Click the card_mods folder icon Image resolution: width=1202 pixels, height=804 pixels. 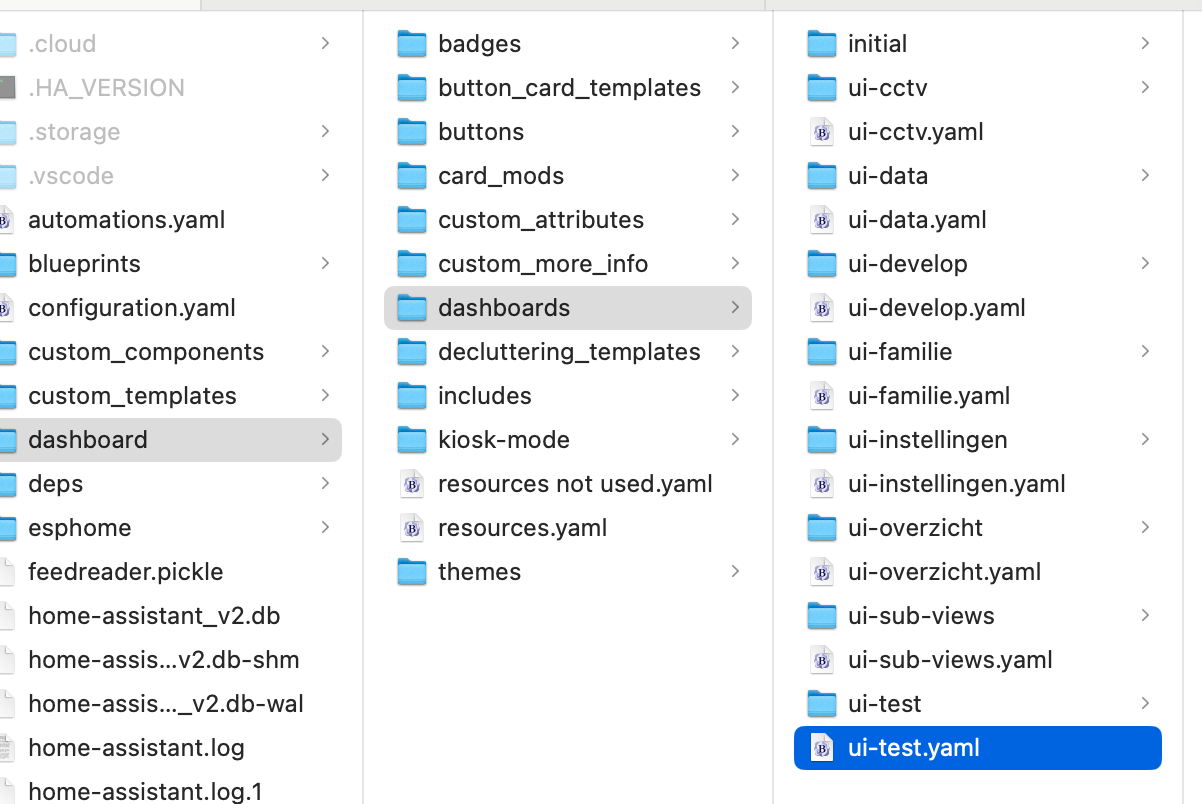(x=411, y=176)
